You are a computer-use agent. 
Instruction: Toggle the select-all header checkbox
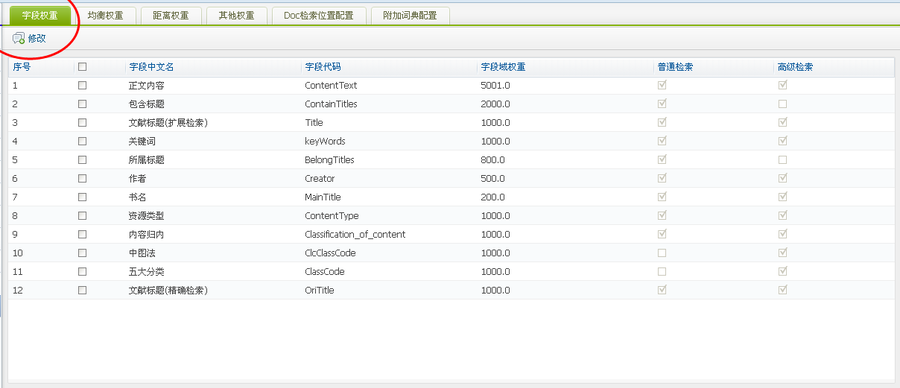(x=82, y=67)
